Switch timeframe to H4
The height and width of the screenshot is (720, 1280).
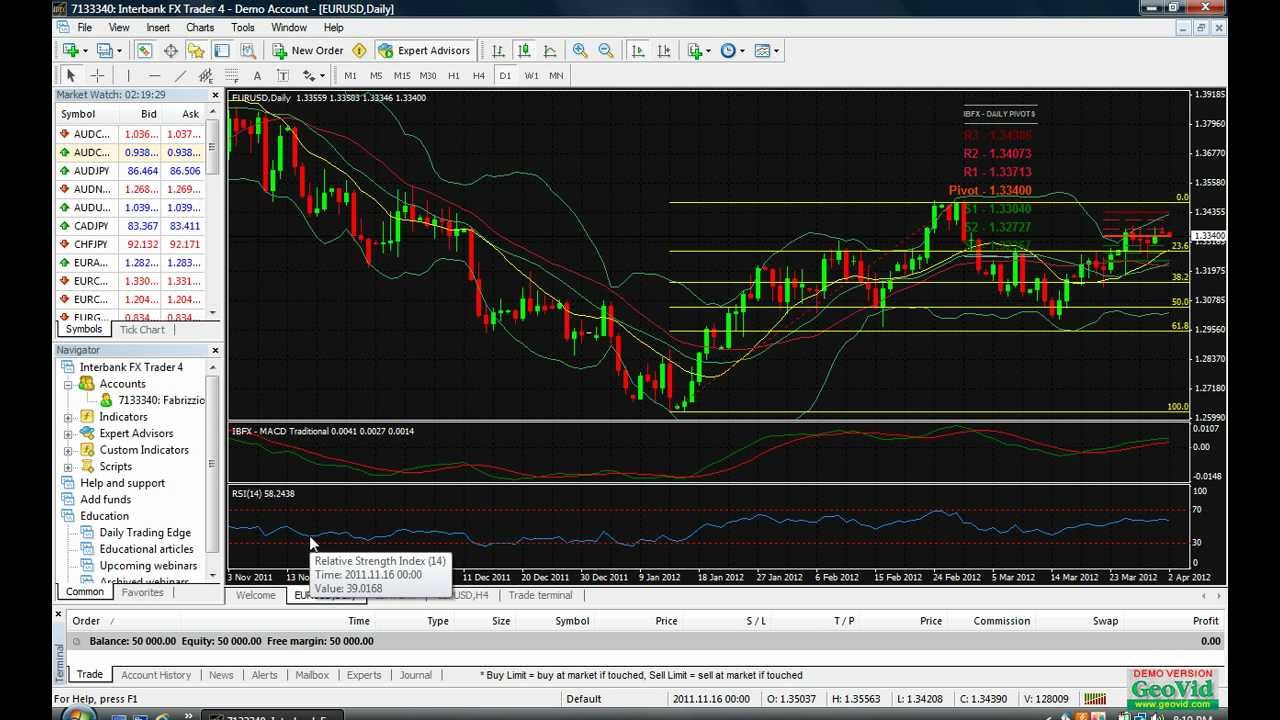(479, 75)
